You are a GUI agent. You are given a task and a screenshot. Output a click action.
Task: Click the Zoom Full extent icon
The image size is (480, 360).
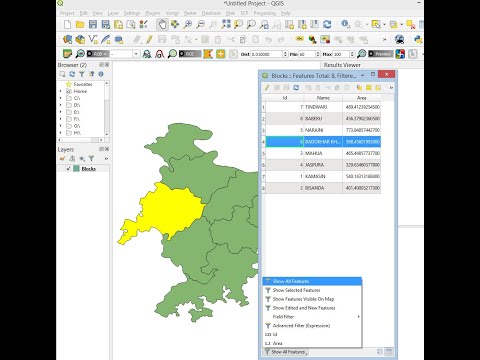[226, 25]
